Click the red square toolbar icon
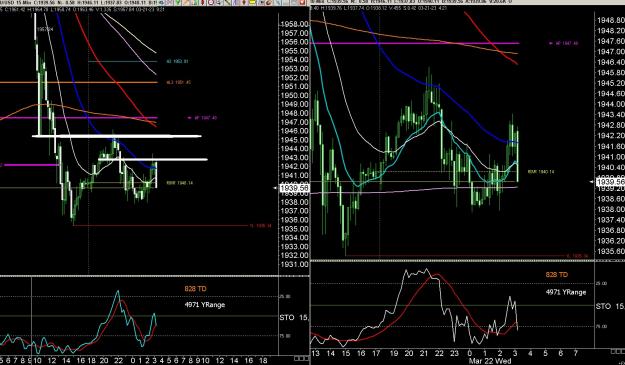Viewport: 625px width, 365px height. coord(302,2)
